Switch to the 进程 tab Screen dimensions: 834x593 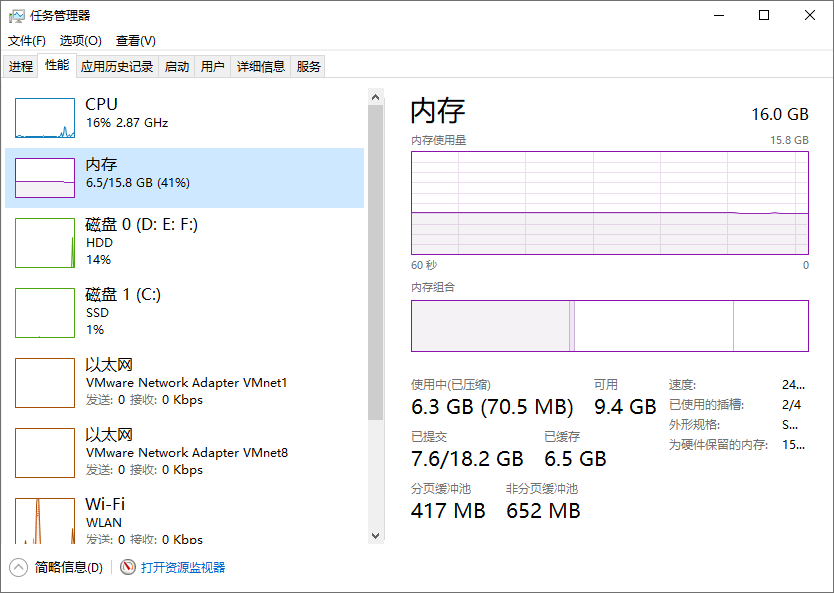click(x=21, y=67)
